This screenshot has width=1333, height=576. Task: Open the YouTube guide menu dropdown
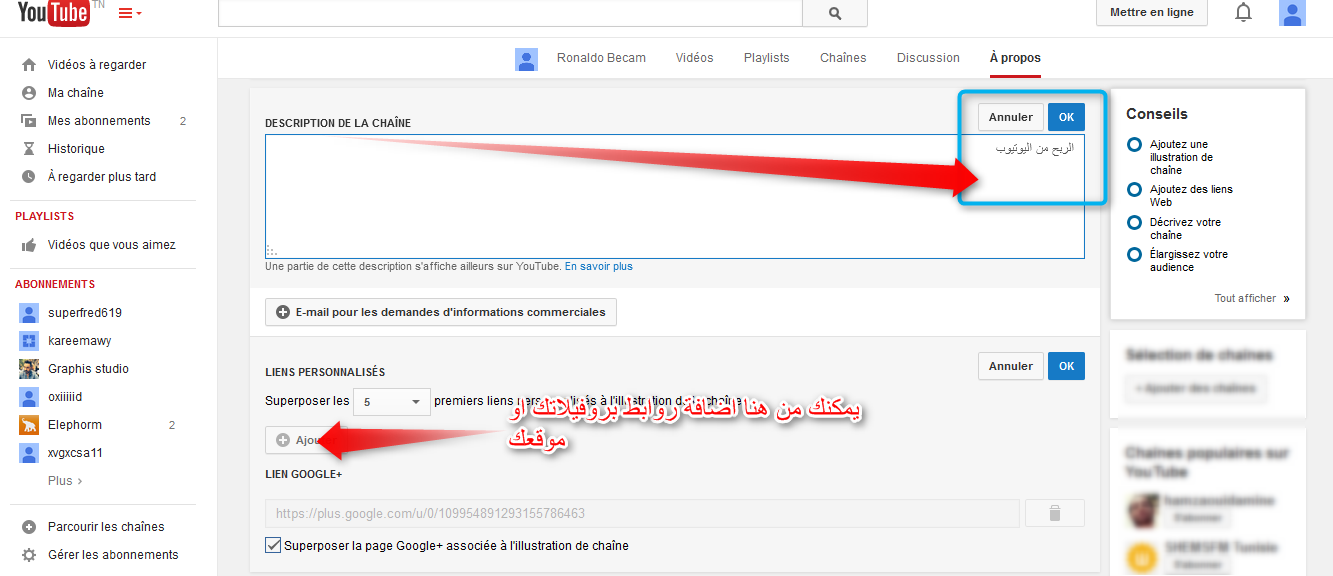coord(130,13)
